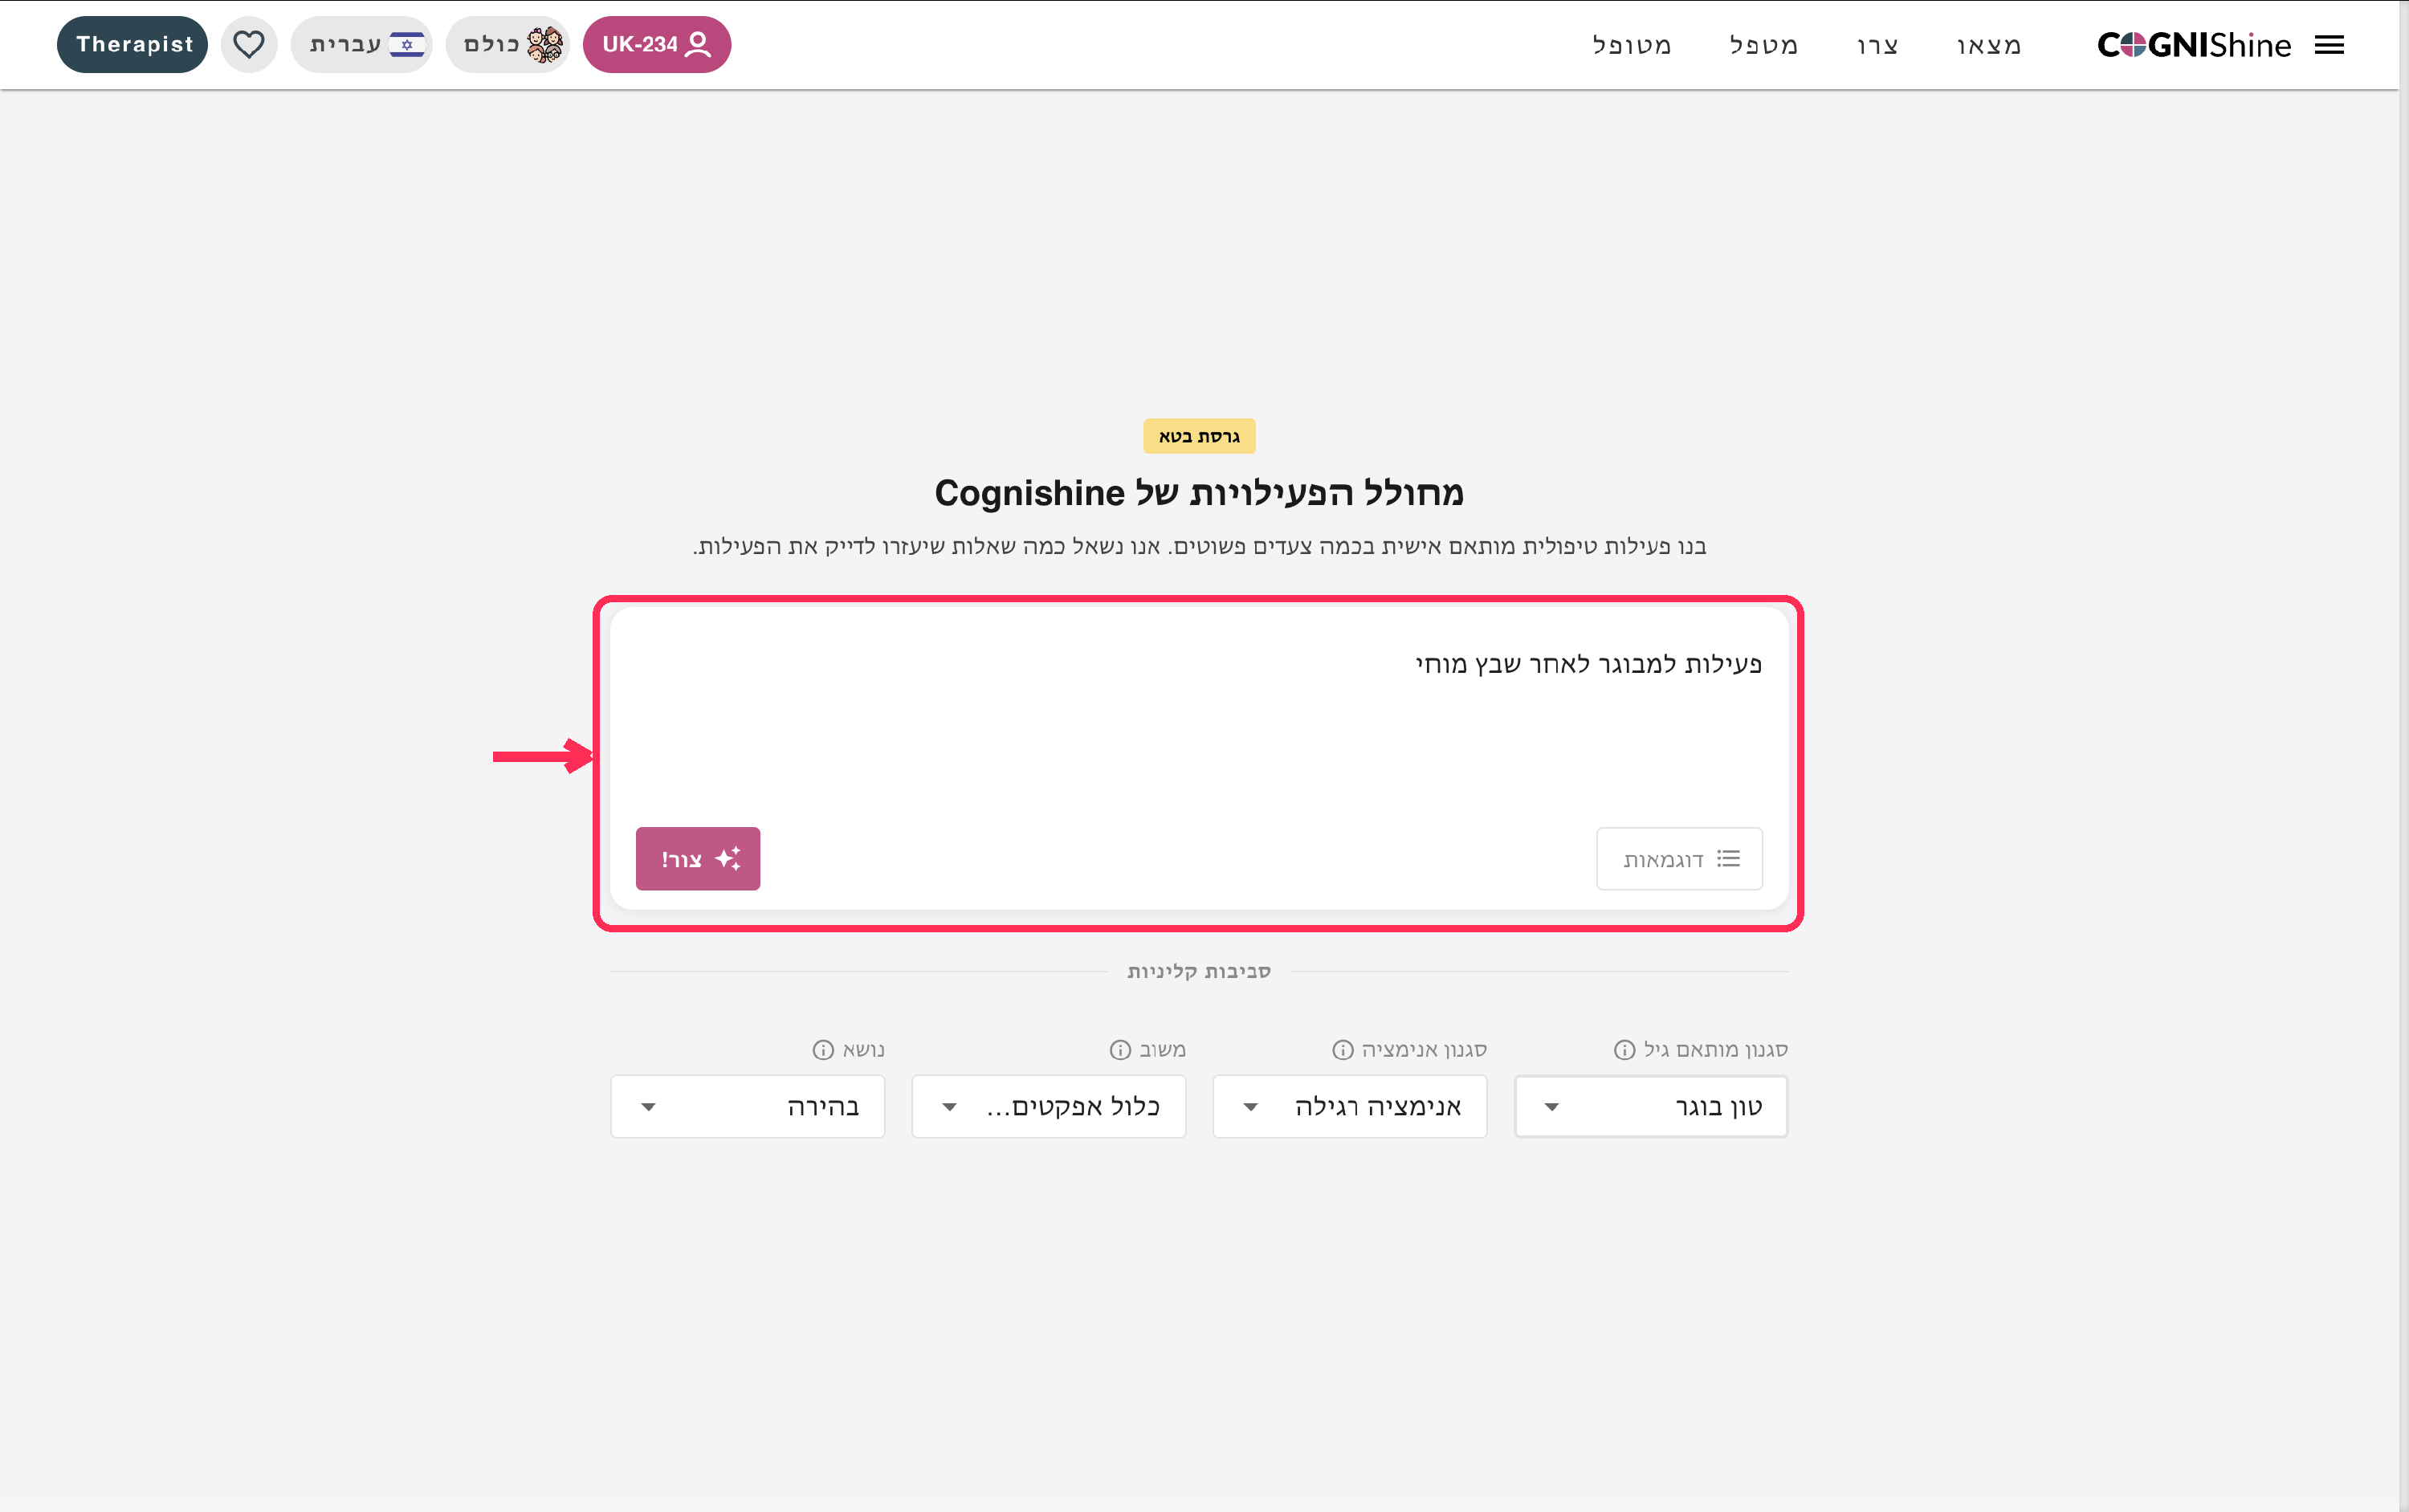
Task: Open the מטופל navigation item
Action: 1632,45
